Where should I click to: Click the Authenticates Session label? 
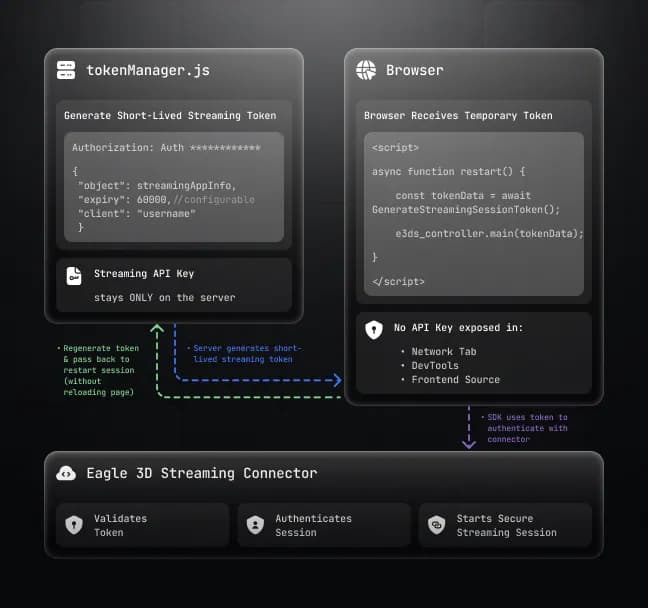point(313,525)
